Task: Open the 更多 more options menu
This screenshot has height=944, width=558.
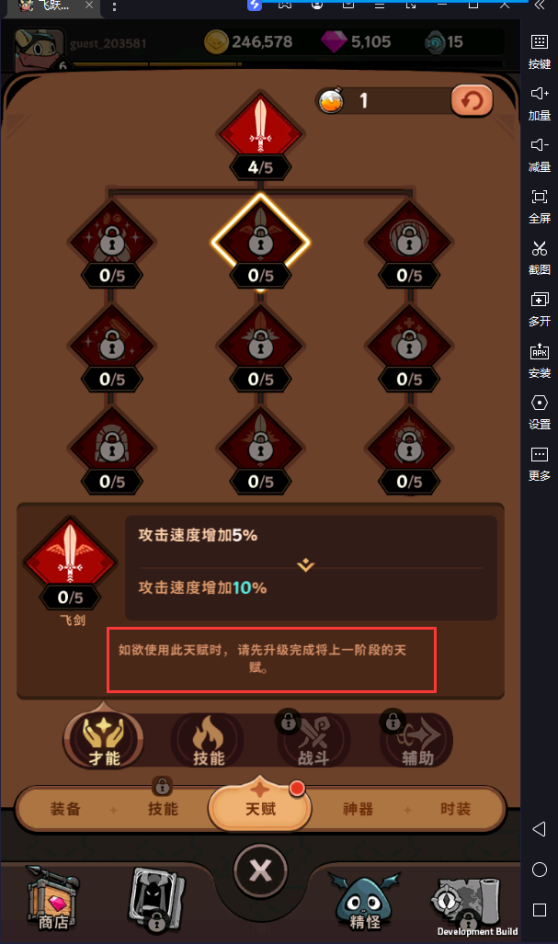Action: click(x=539, y=463)
